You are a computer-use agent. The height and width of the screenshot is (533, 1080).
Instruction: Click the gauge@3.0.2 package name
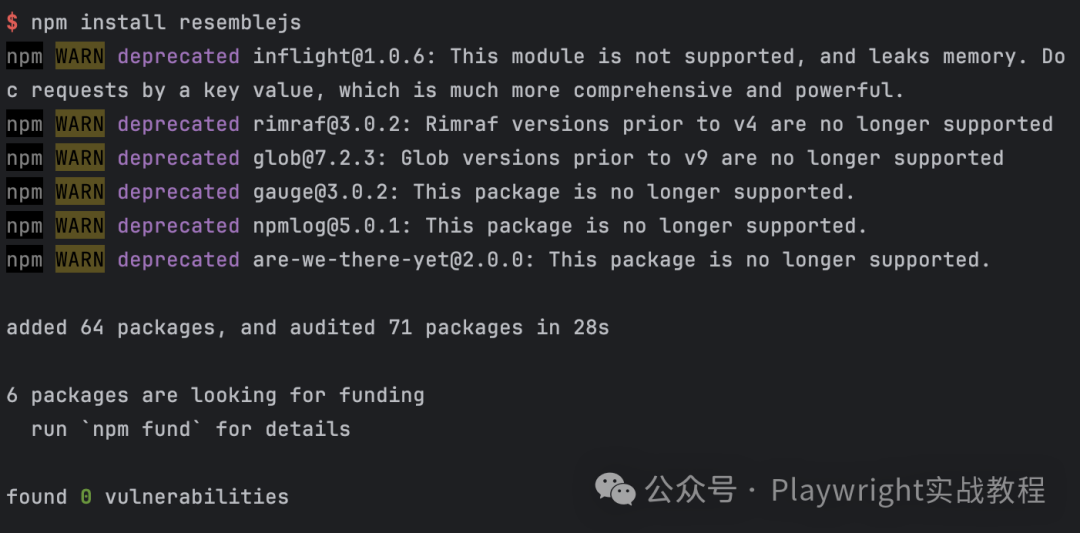(326, 192)
